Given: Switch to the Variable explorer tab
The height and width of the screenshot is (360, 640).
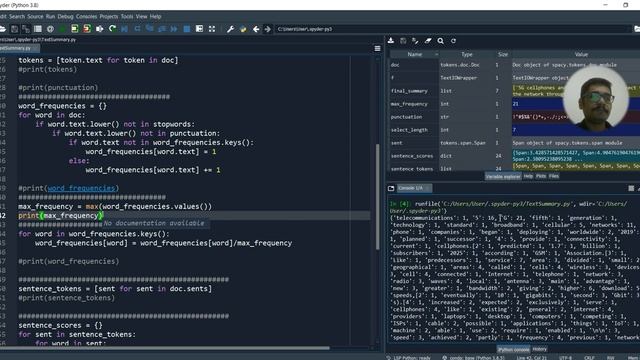Looking at the screenshot, I should [503, 176].
